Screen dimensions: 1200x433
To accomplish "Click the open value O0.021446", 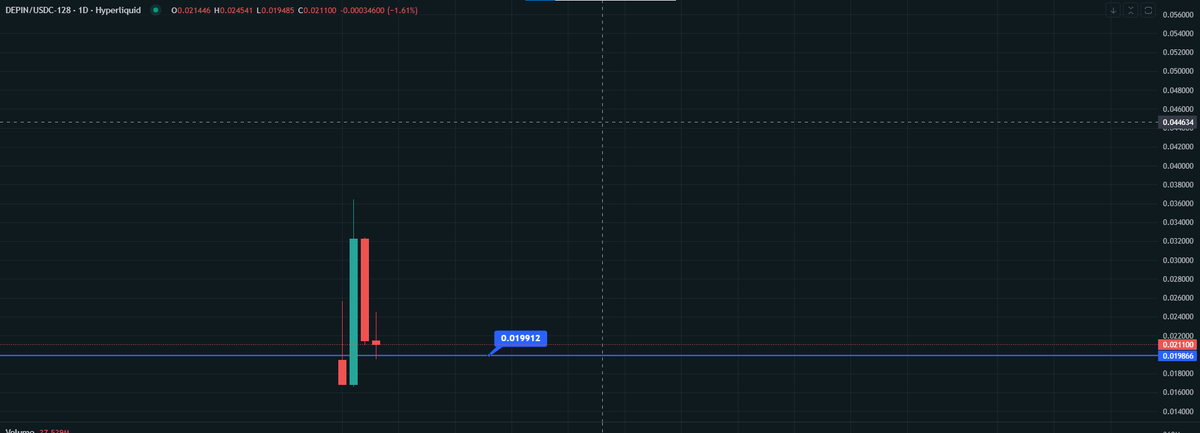I will pyautogui.click(x=190, y=10).
